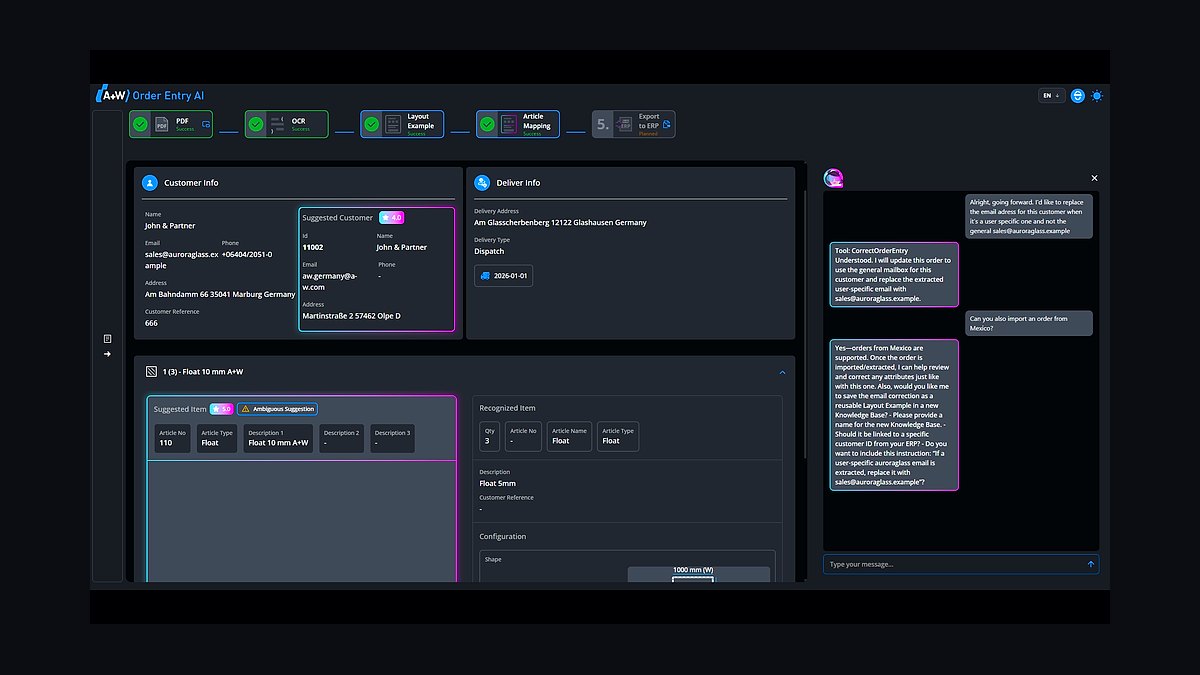Click the recognized Article No field
1200x675 pixels.
[523, 436]
